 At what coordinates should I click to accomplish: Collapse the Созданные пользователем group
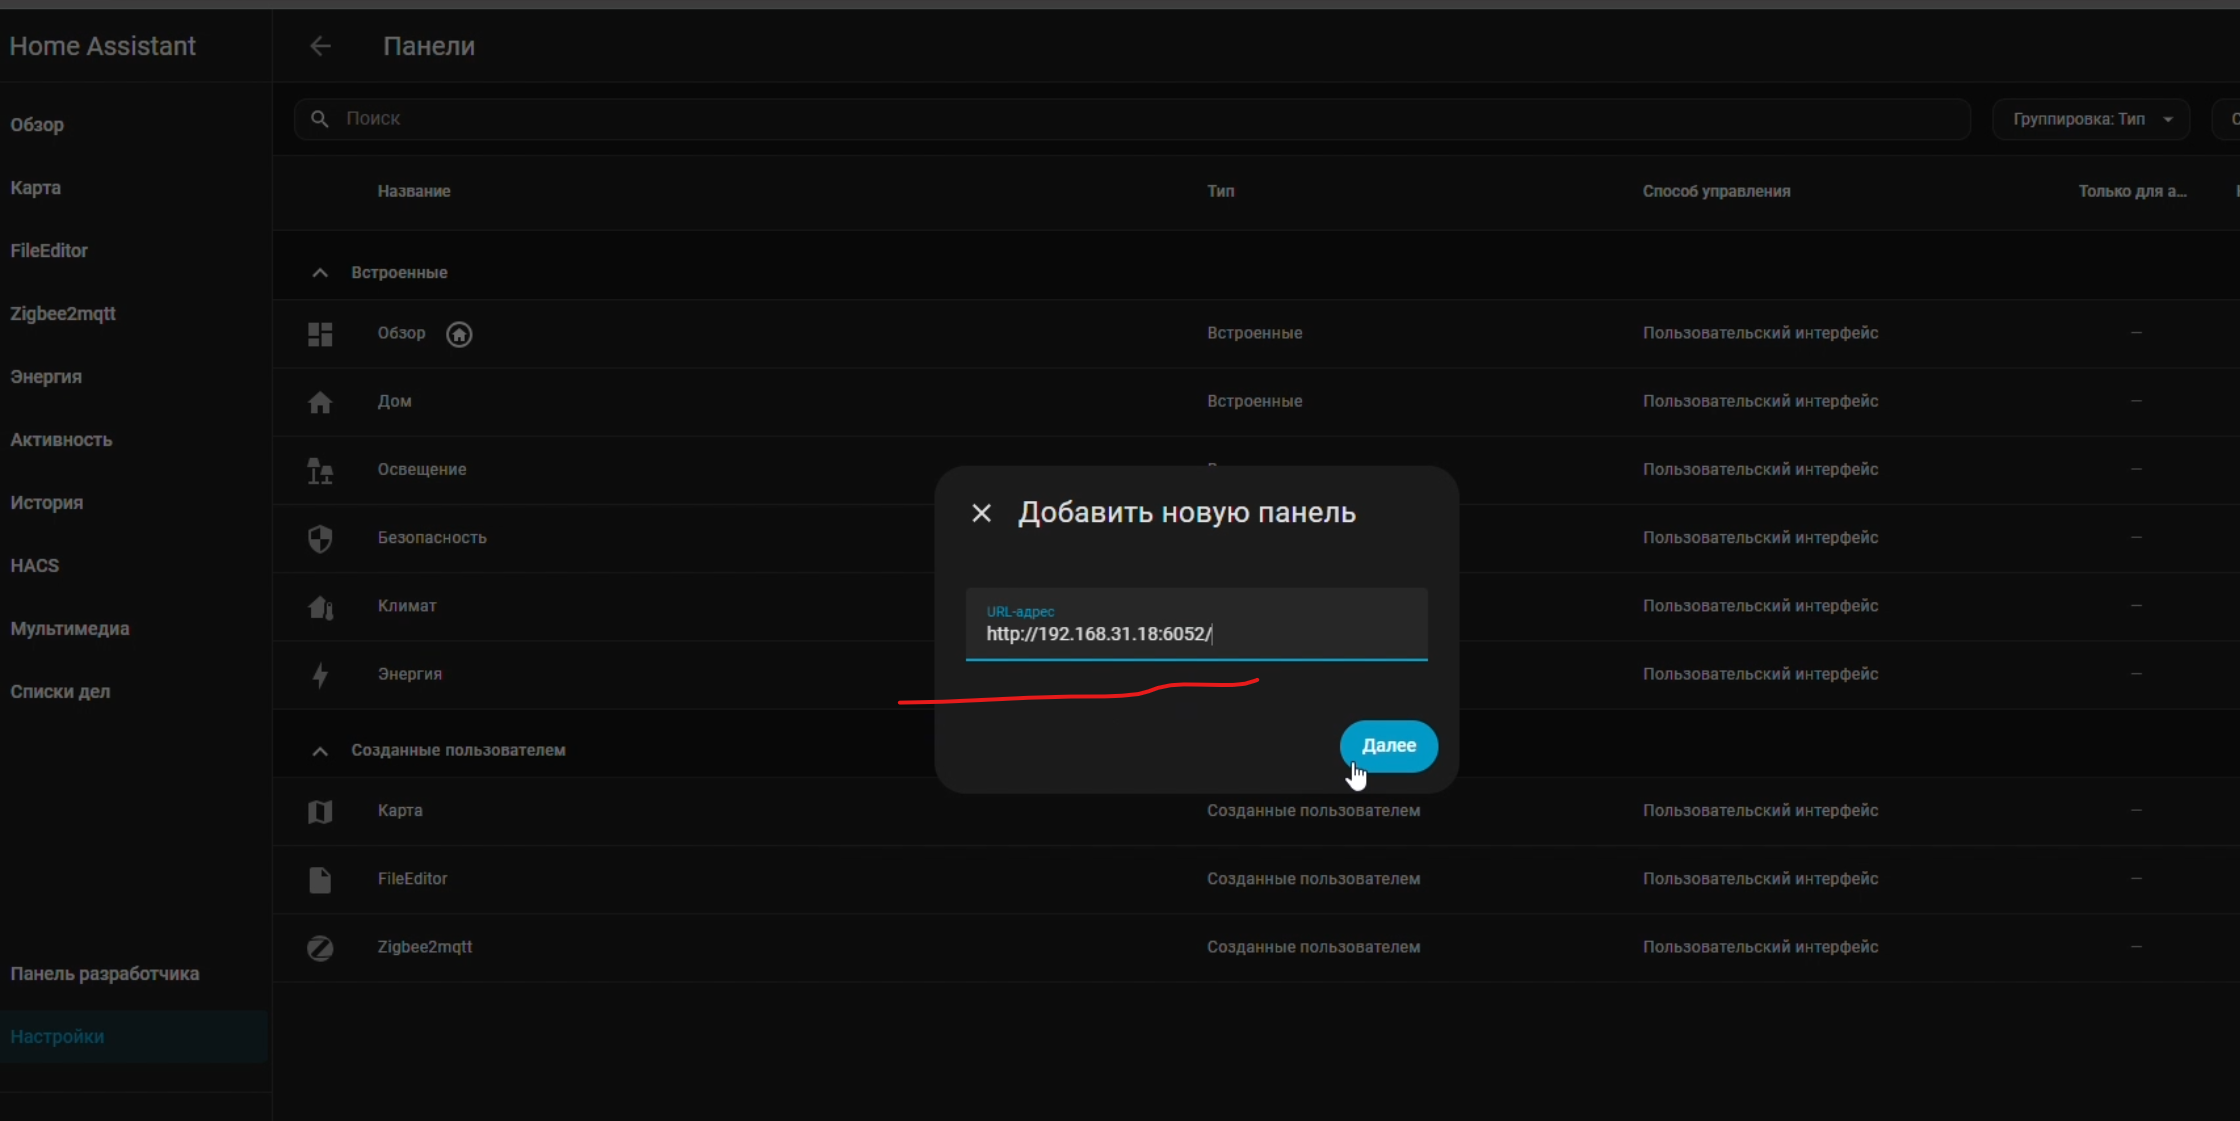point(320,751)
